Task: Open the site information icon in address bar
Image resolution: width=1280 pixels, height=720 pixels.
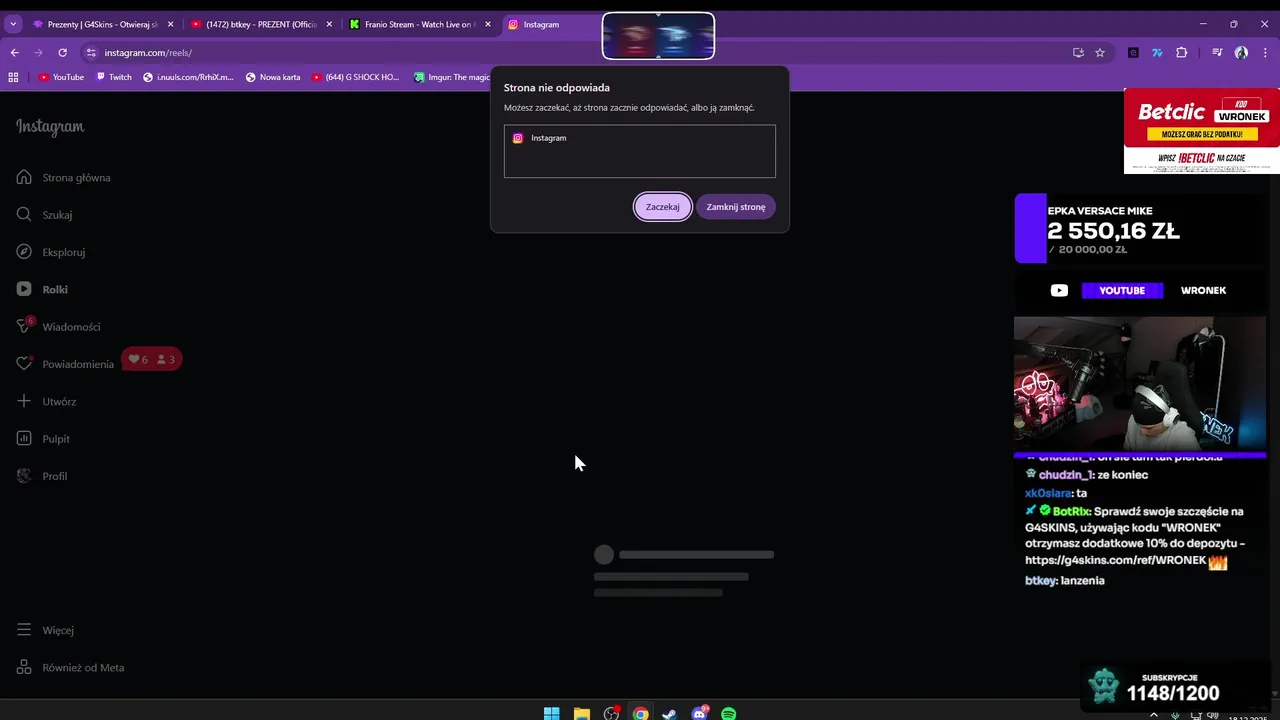Action: 91,52
